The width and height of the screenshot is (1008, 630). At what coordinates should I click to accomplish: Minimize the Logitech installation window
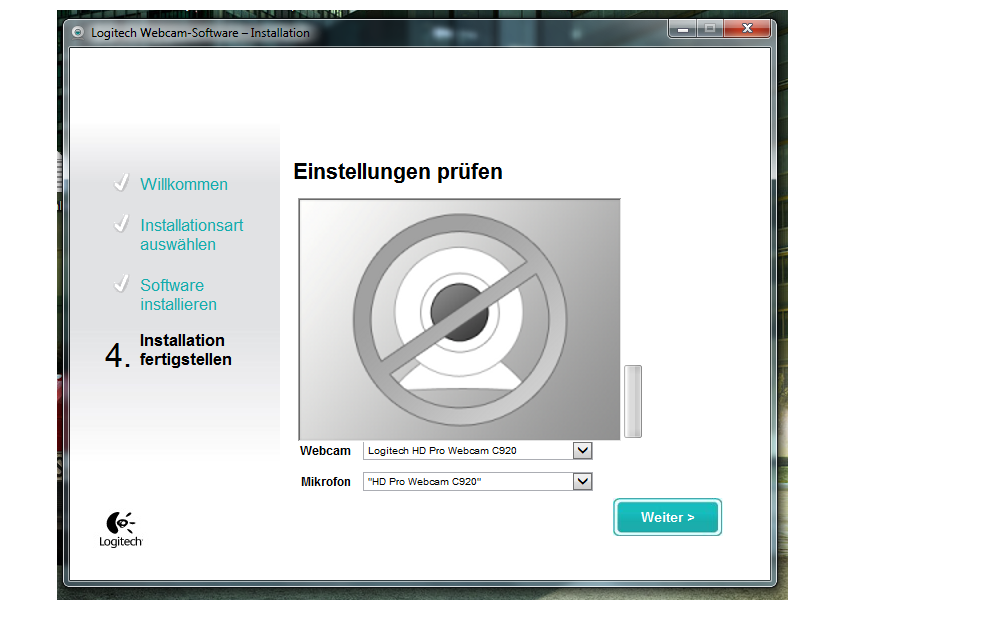pyautogui.click(x=683, y=28)
